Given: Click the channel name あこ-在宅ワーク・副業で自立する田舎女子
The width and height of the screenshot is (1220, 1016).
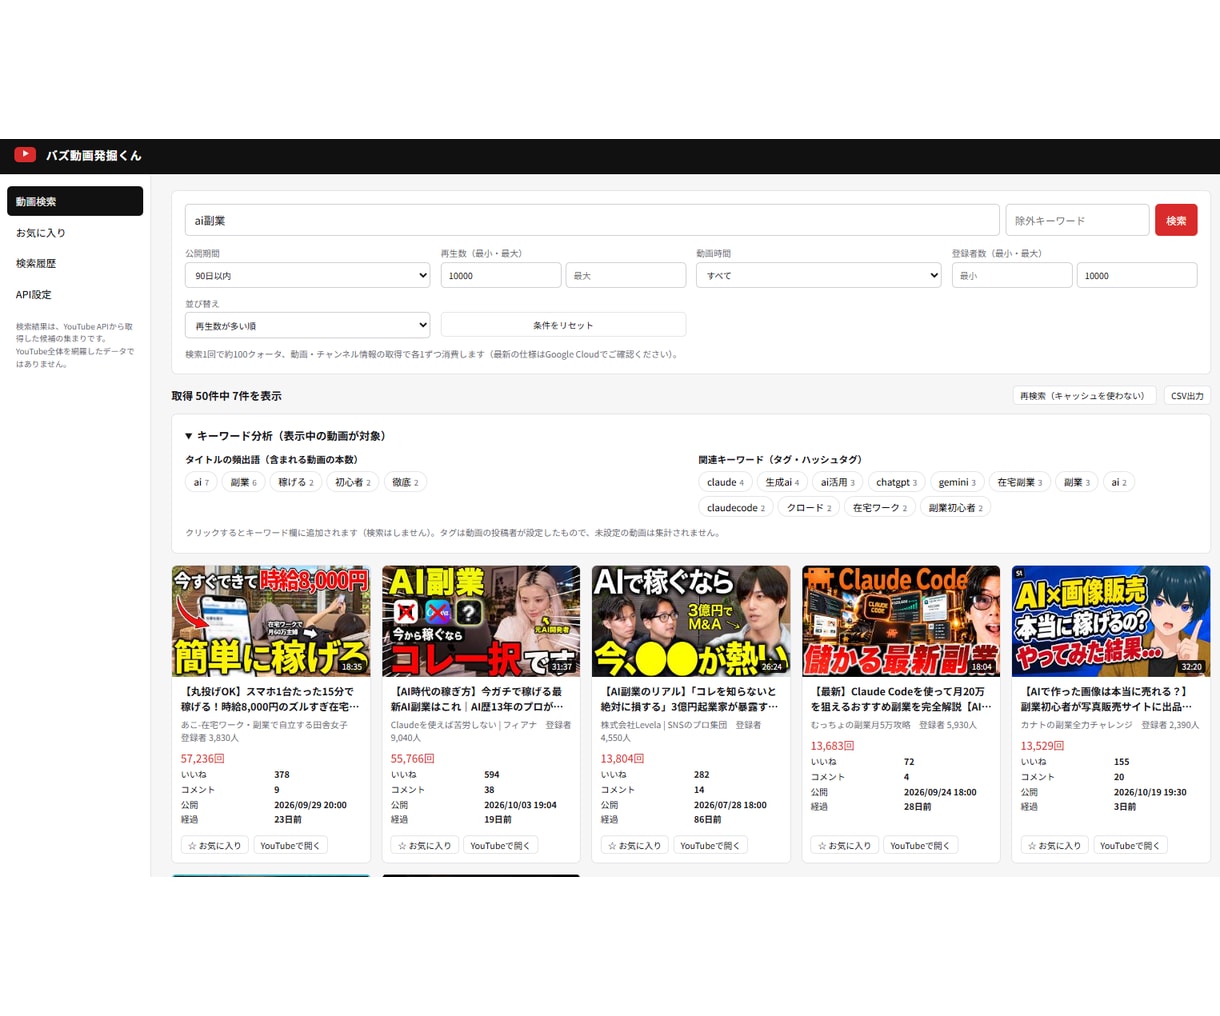Looking at the screenshot, I should pyautogui.click(x=264, y=724).
